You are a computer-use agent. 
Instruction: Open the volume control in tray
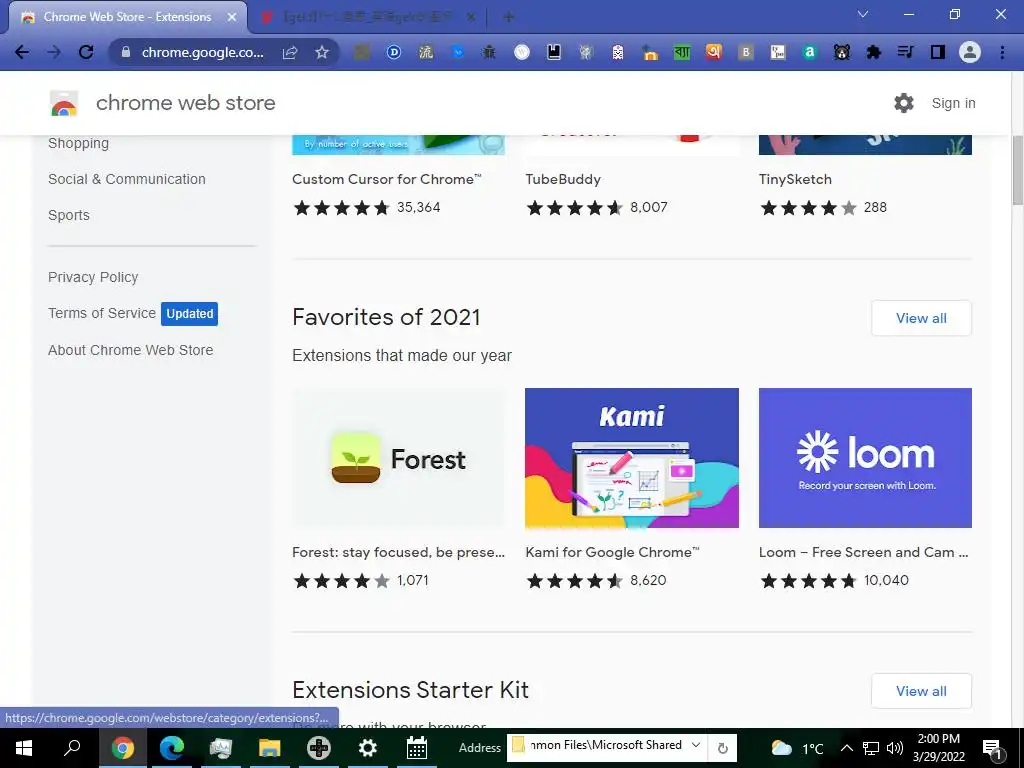coord(895,748)
